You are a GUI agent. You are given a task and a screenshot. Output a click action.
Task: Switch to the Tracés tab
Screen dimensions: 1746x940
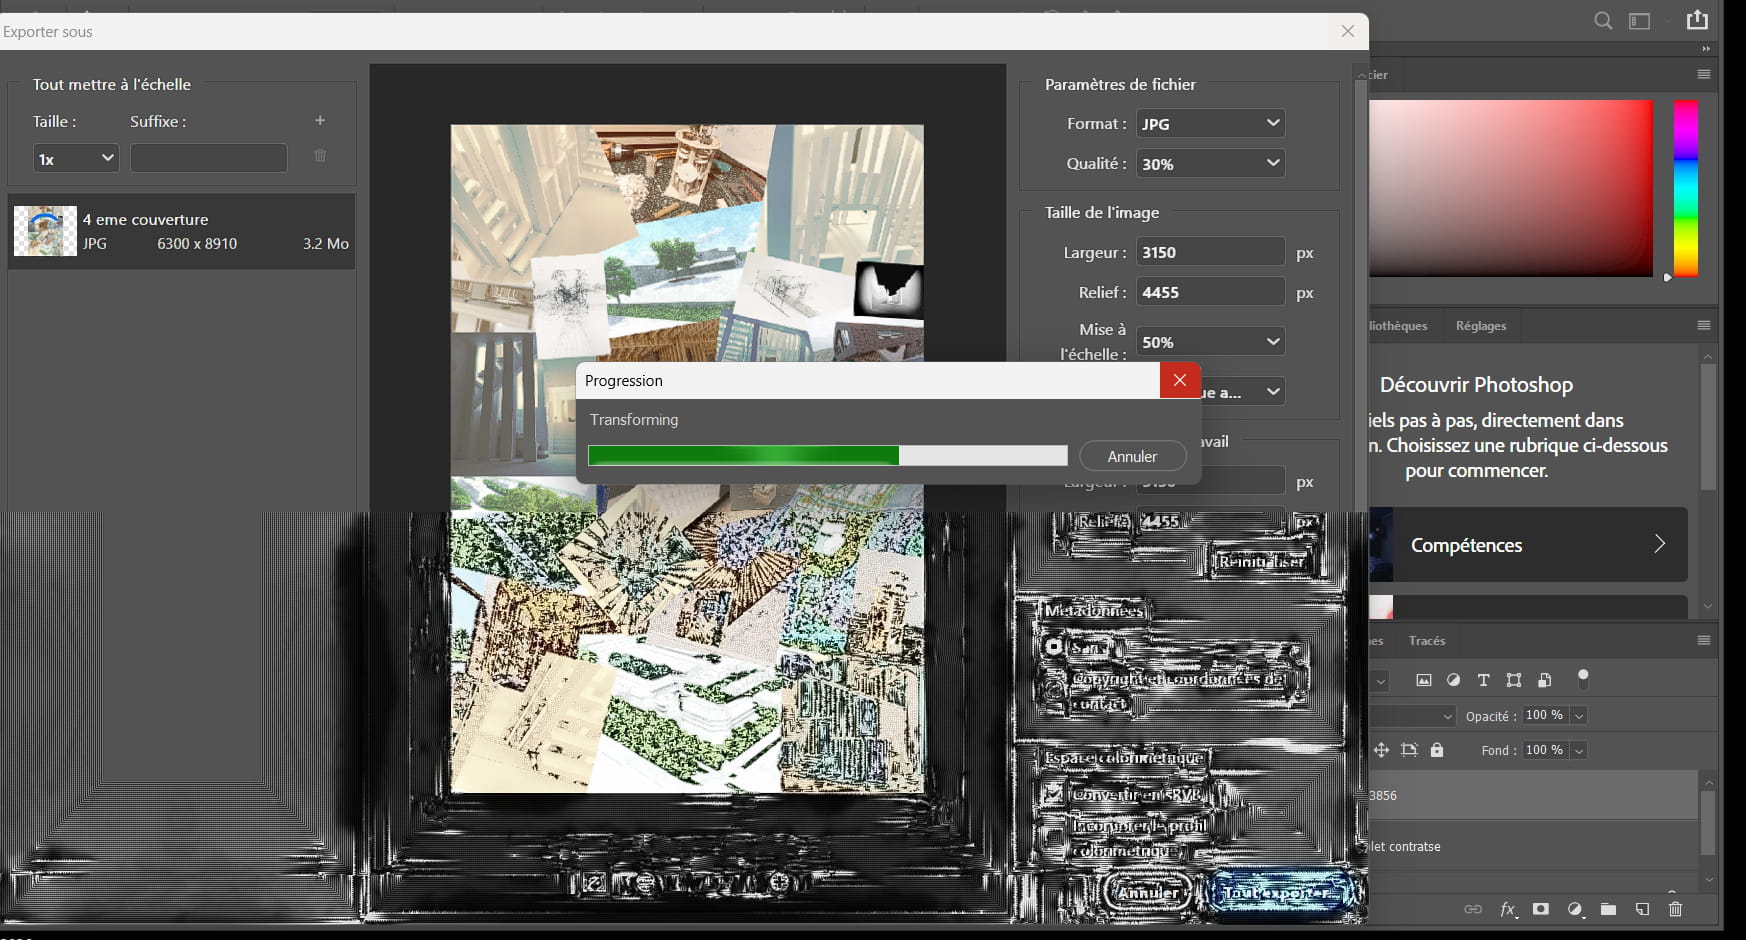click(x=1426, y=641)
